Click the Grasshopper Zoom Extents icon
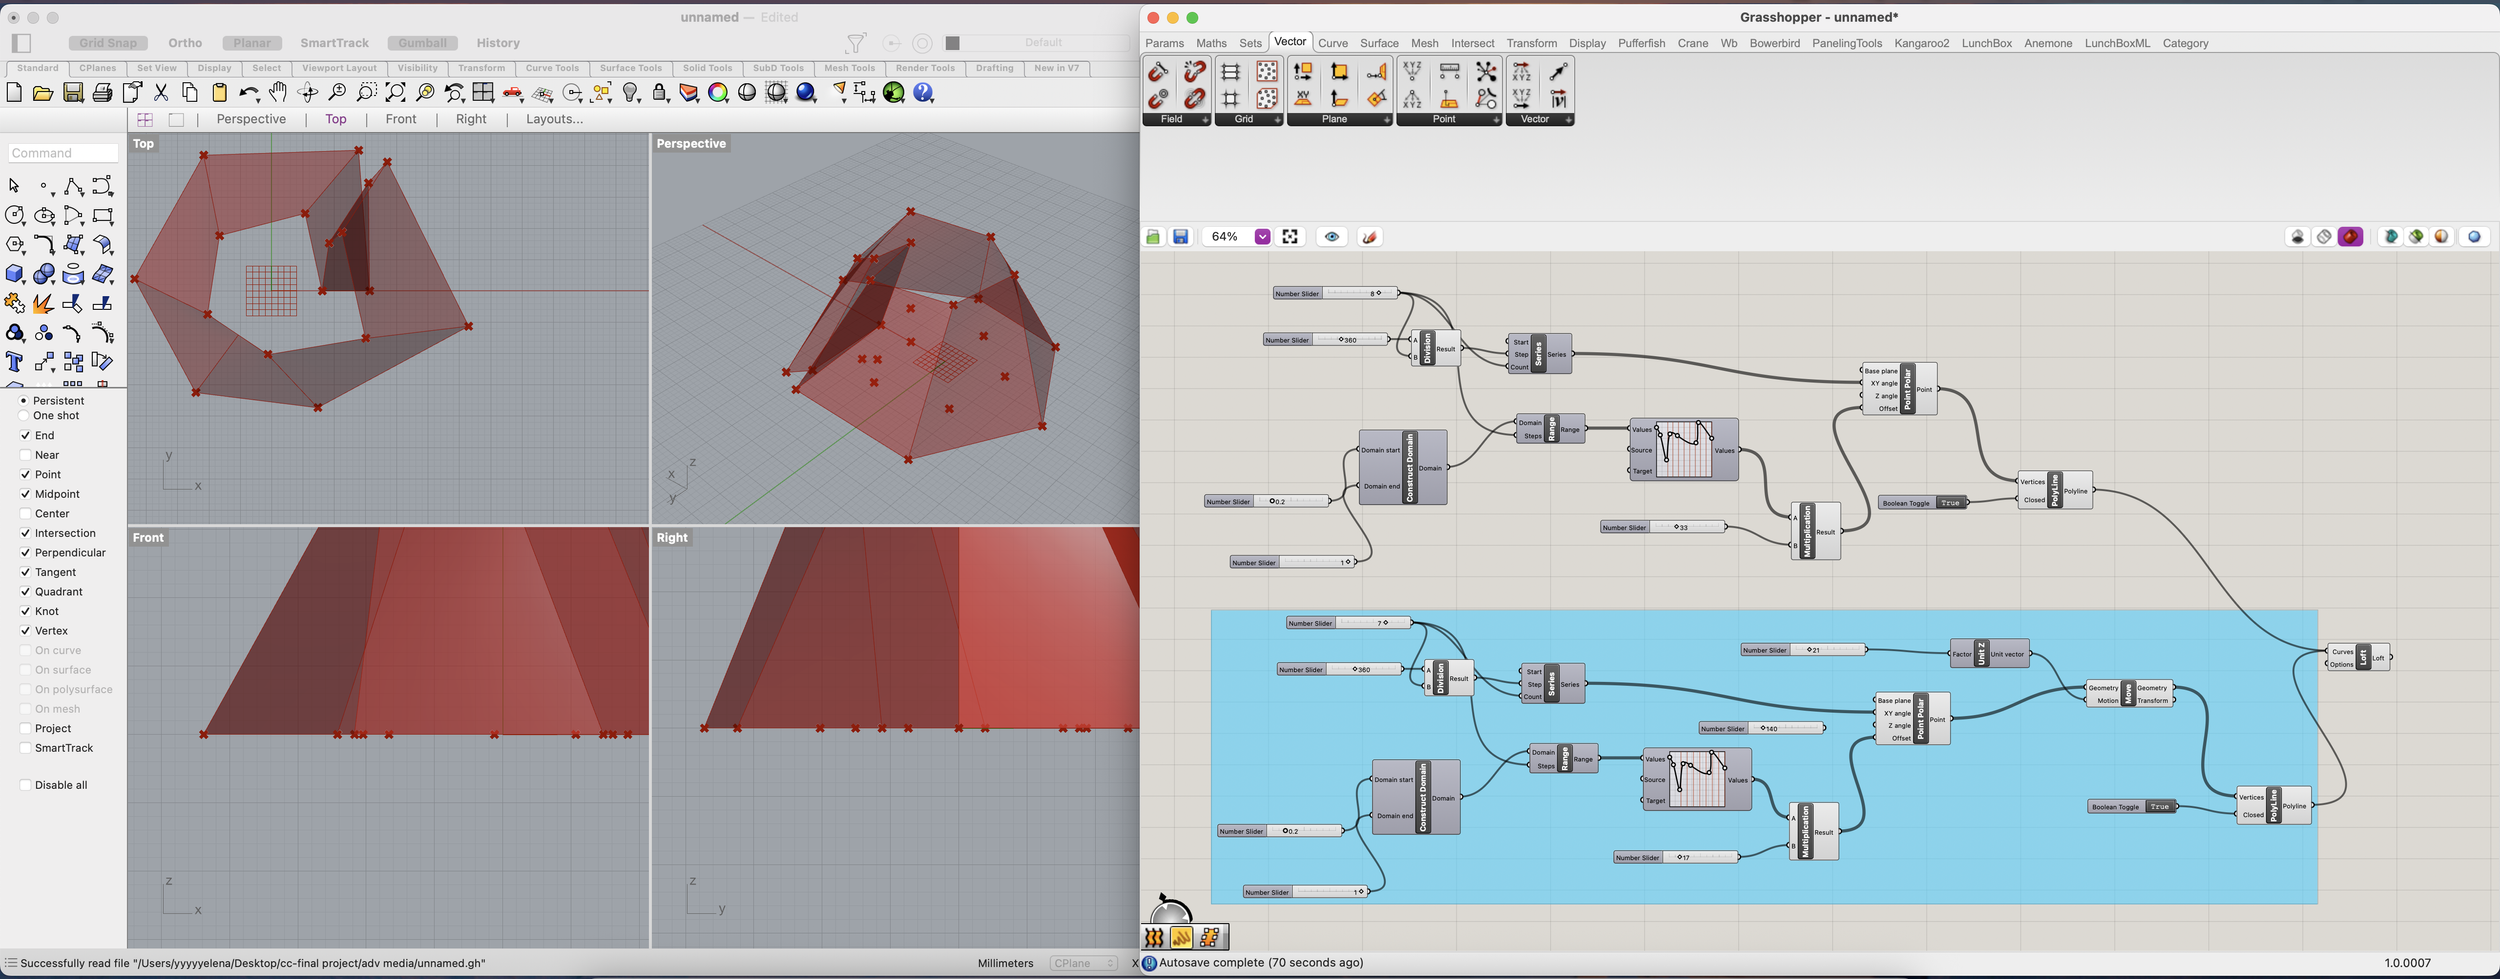The image size is (2500, 979). tap(1290, 237)
